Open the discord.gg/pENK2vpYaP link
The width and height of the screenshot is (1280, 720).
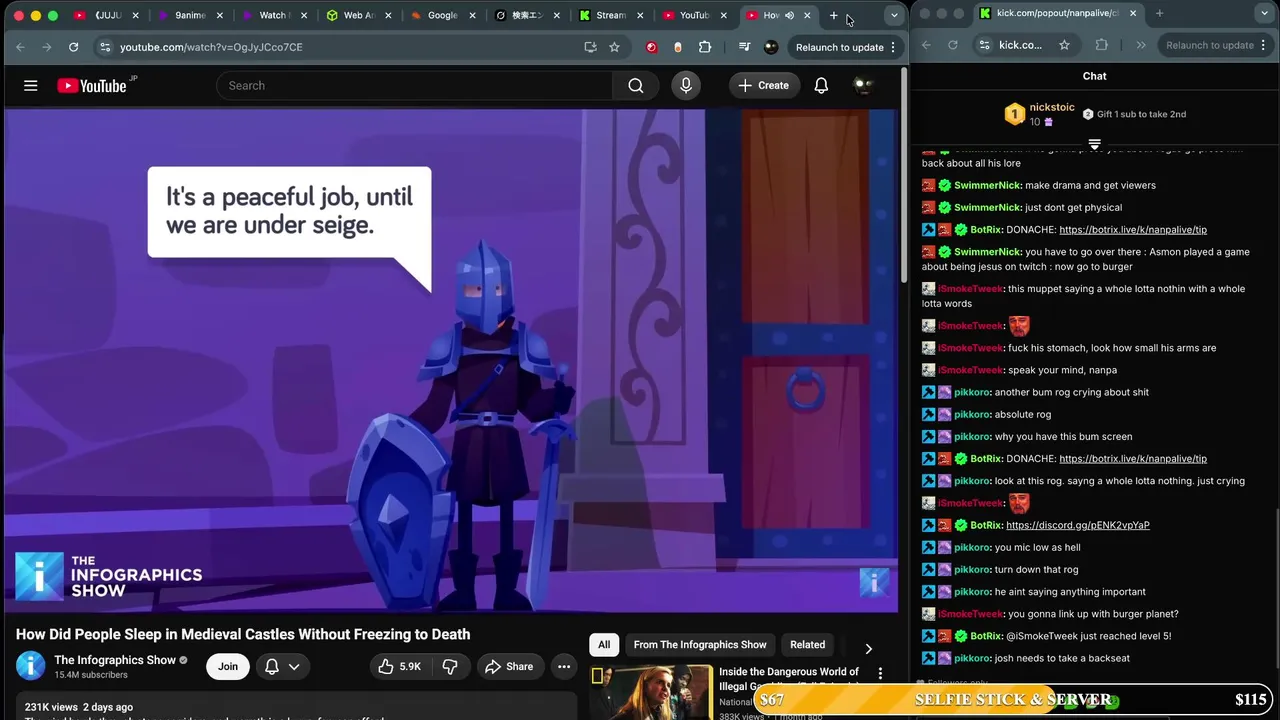click(x=1078, y=525)
